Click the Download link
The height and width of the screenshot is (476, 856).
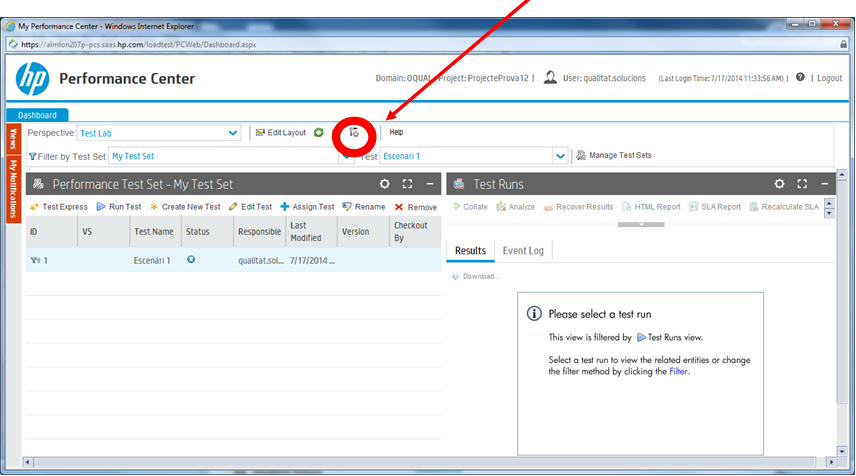pos(475,276)
